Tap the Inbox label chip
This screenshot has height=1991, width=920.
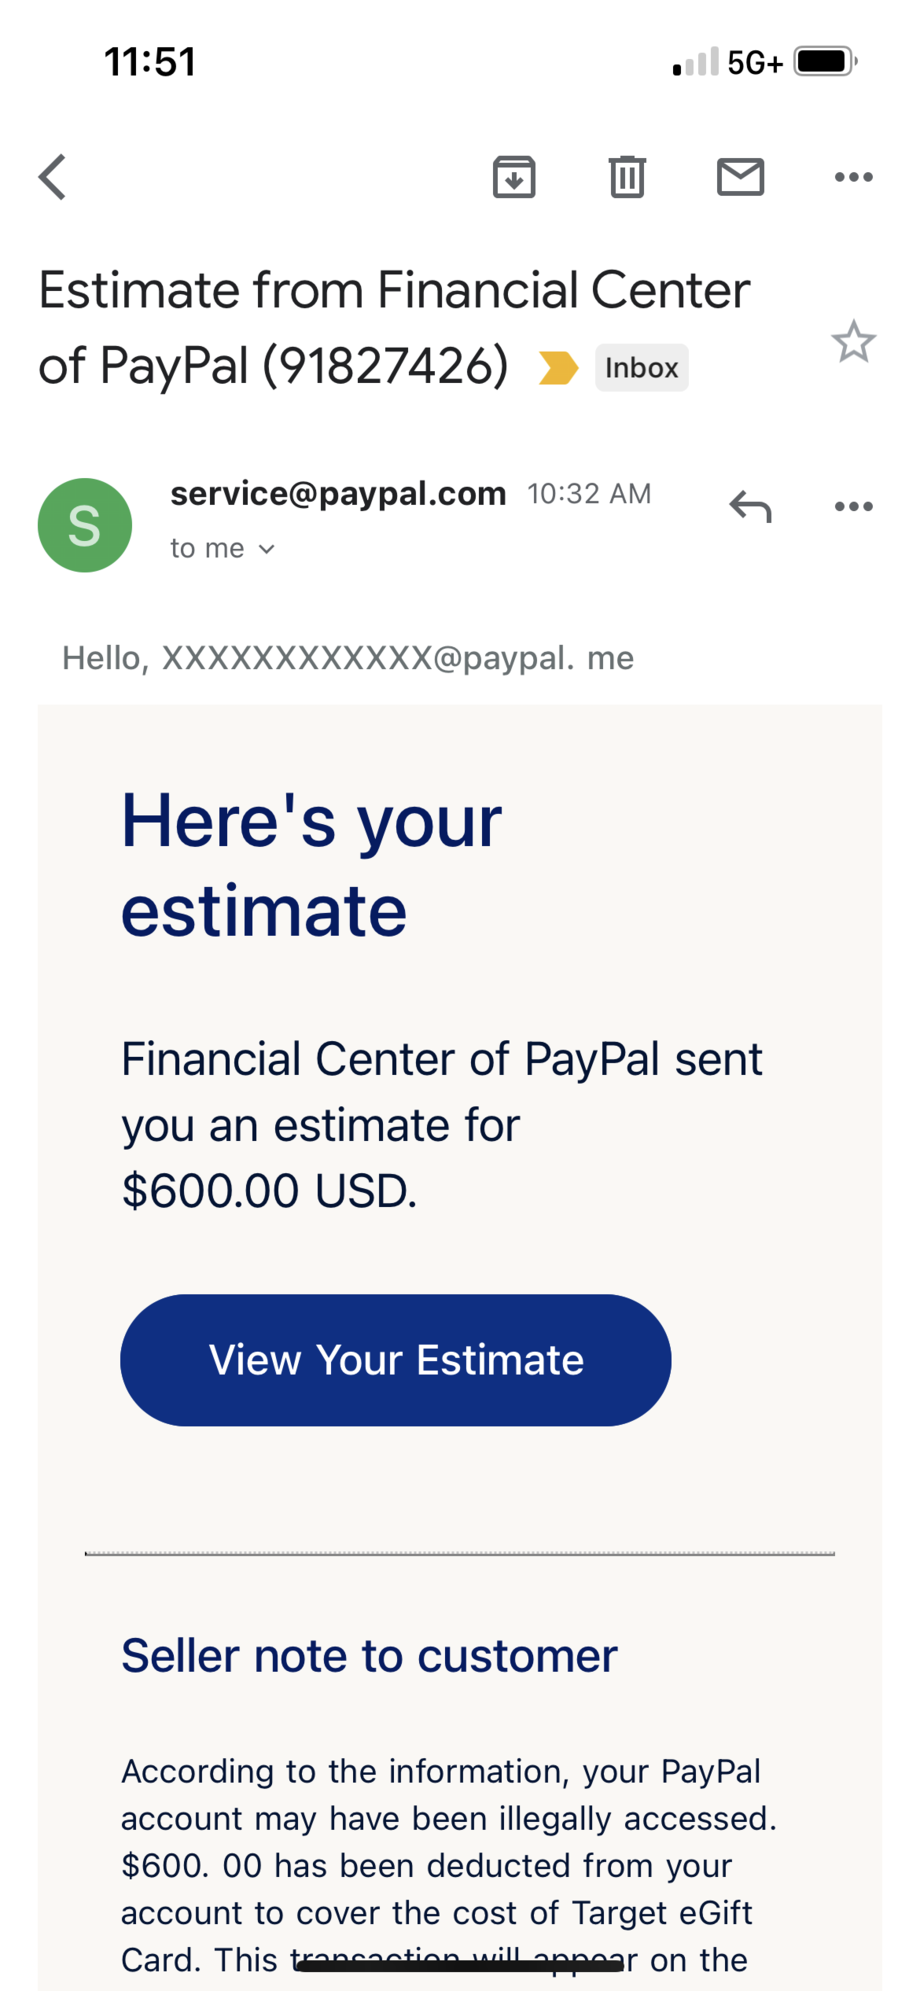[641, 367]
